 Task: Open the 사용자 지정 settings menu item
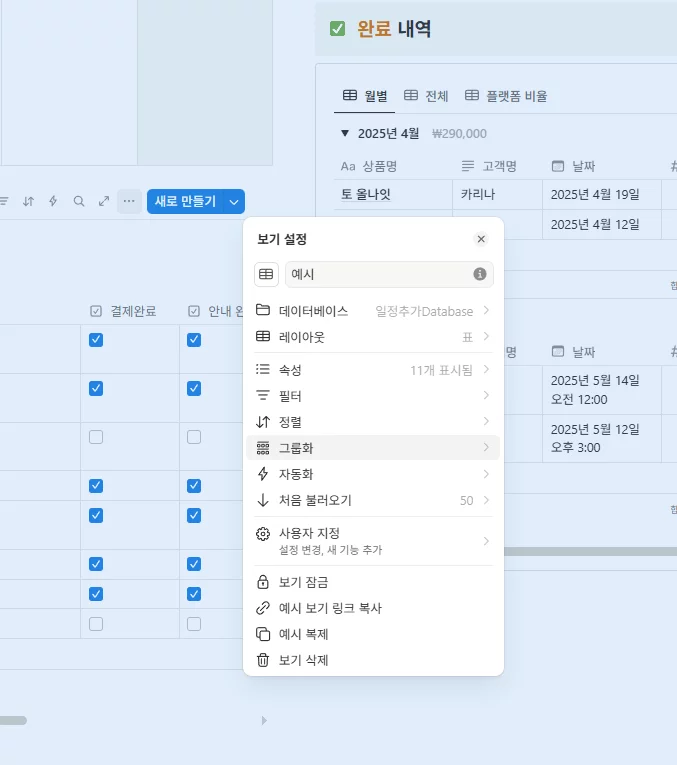pos(373,541)
